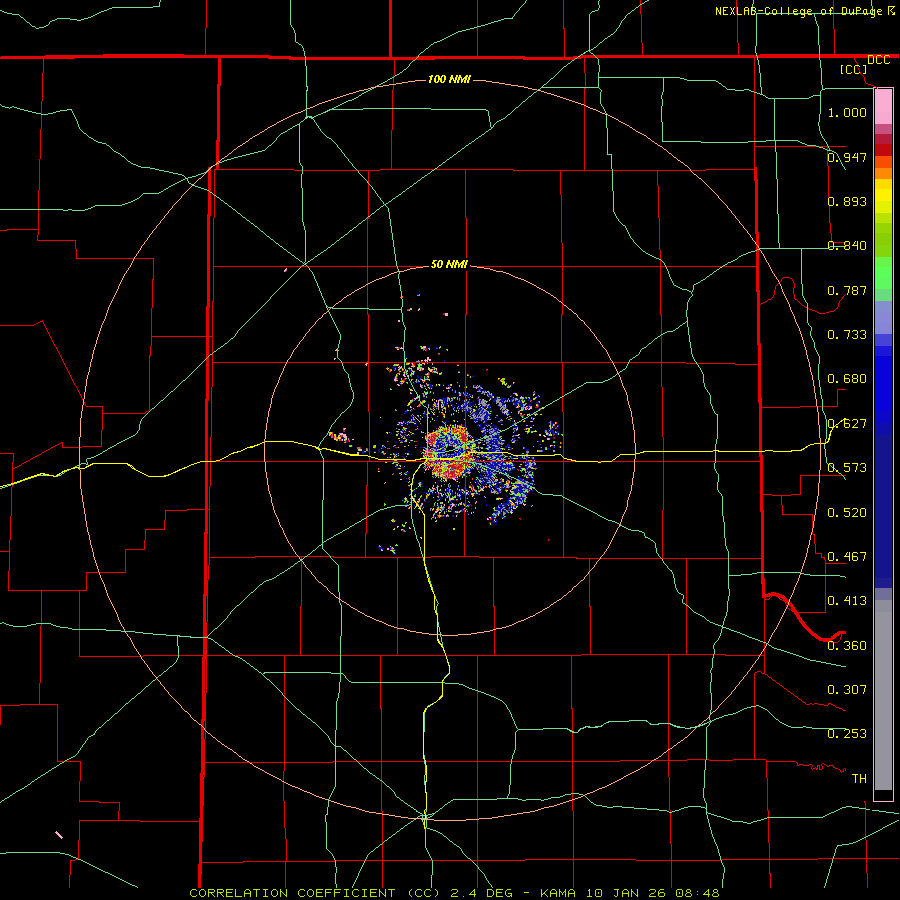Click the 0.627 legend value

pos(847,423)
